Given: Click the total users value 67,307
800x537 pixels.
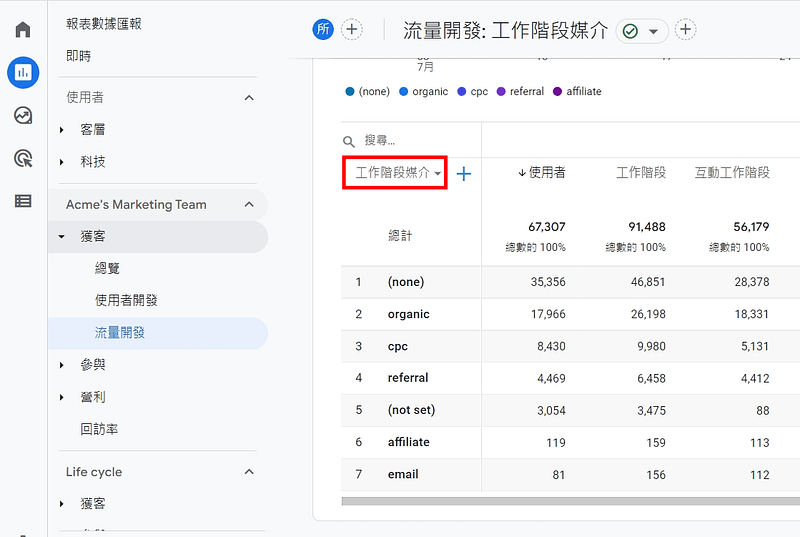Looking at the screenshot, I should 546,227.
